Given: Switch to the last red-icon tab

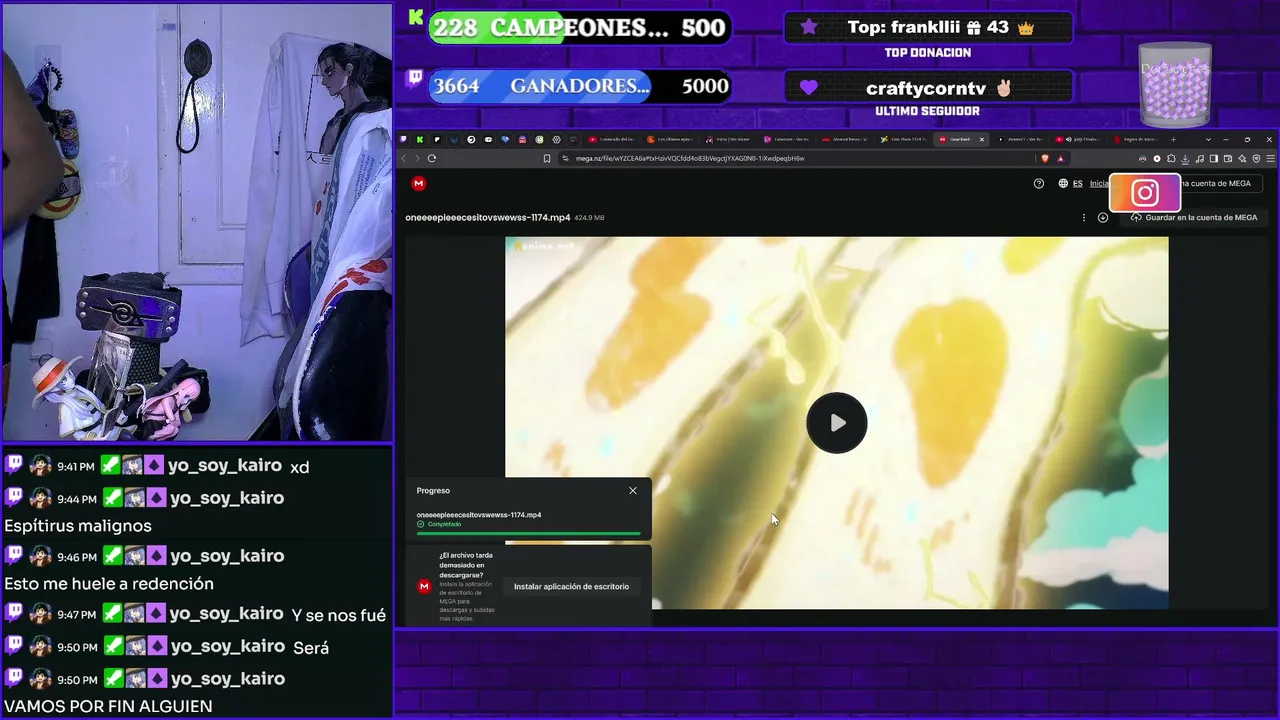Looking at the screenshot, I should (1136, 139).
